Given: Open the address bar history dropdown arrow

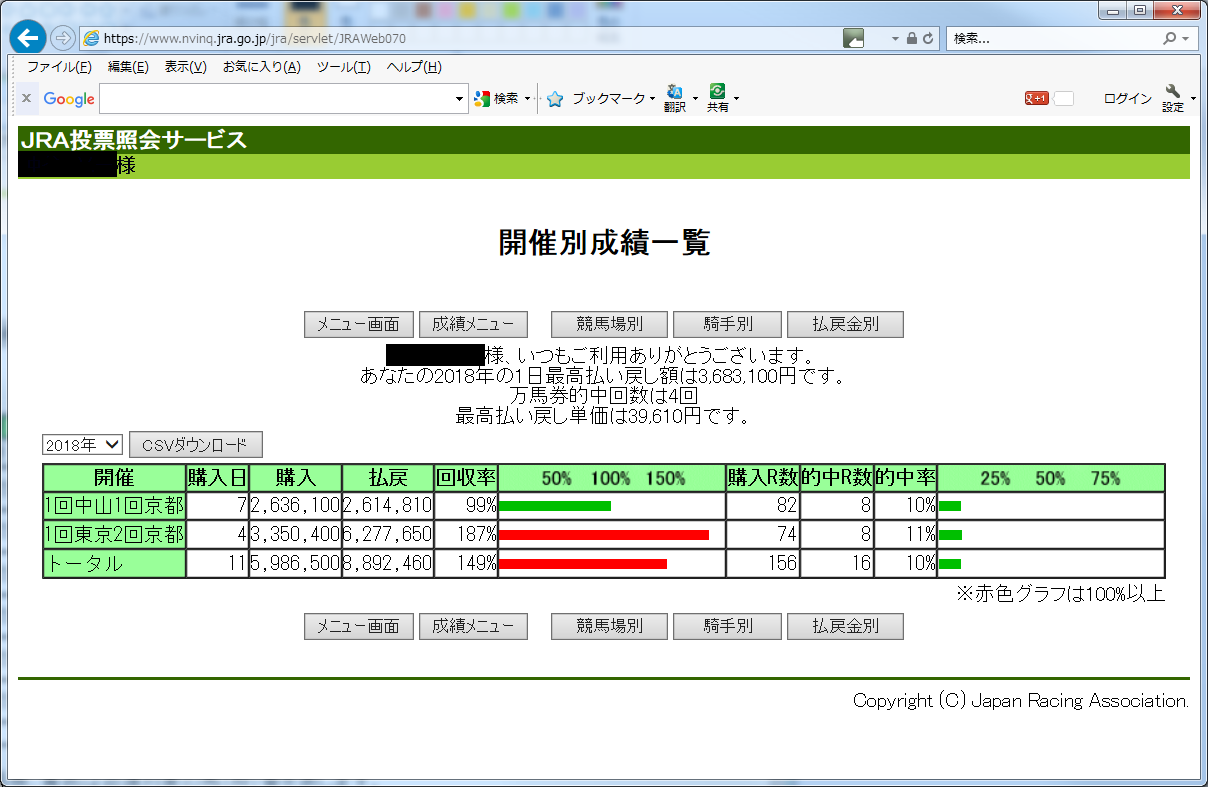Looking at the screenshot, I should [x=896, y=38].
